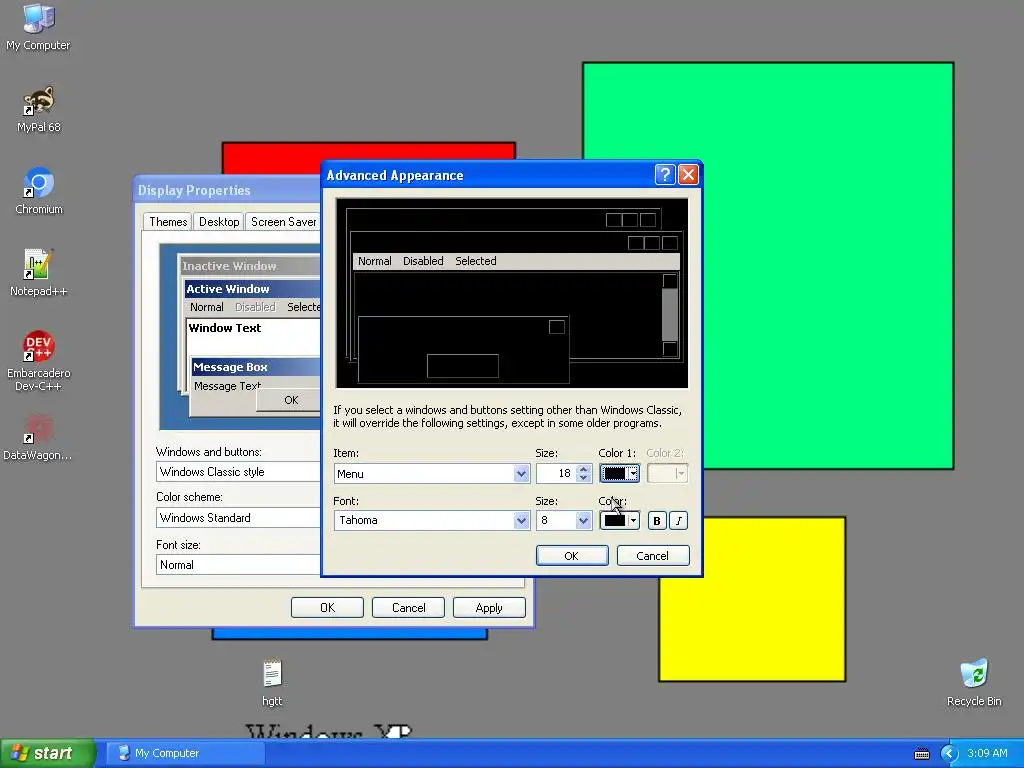Image resolution: width=1024 pixels, height=768 pixels.
Task: Toggle bold font style button
Action: tap(657, 520)
